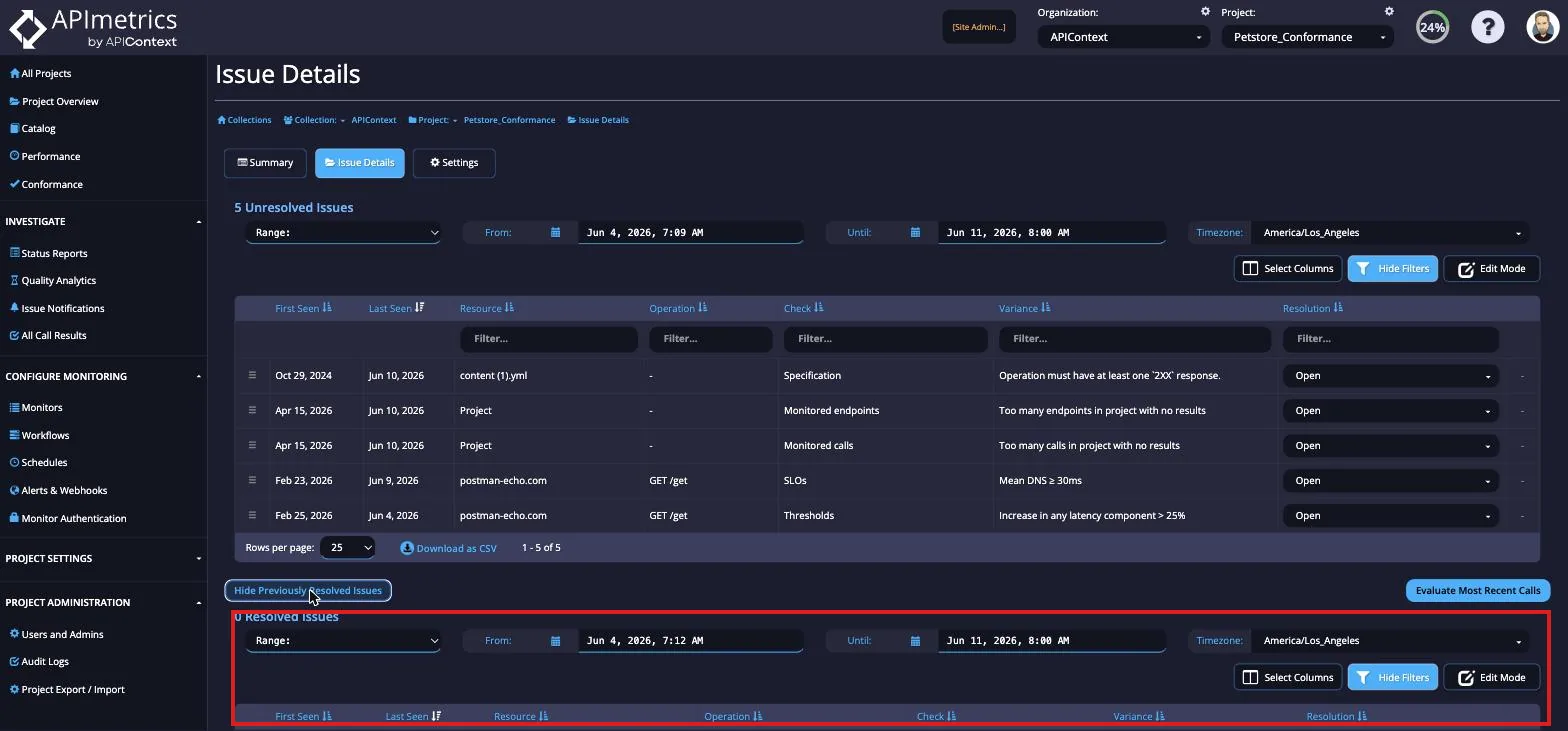The width and height of the screenshot is (1568, 731).
Task: Open Issue Notifications
Action: pos(56,308)
